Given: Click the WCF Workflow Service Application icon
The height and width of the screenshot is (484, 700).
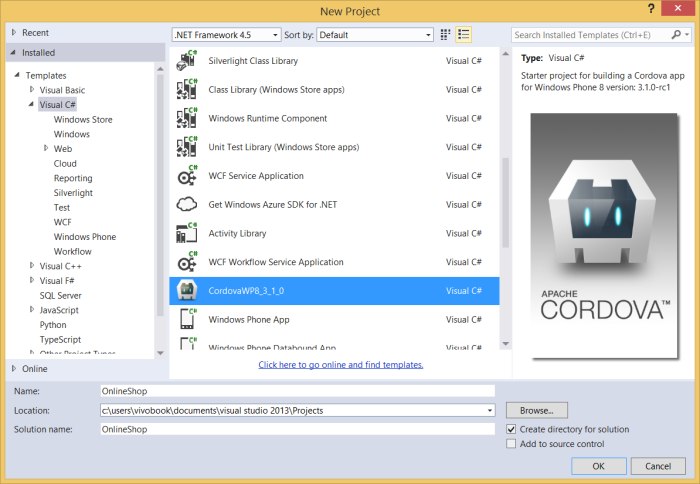Looking at the screenshot, I should click(187, 262).
